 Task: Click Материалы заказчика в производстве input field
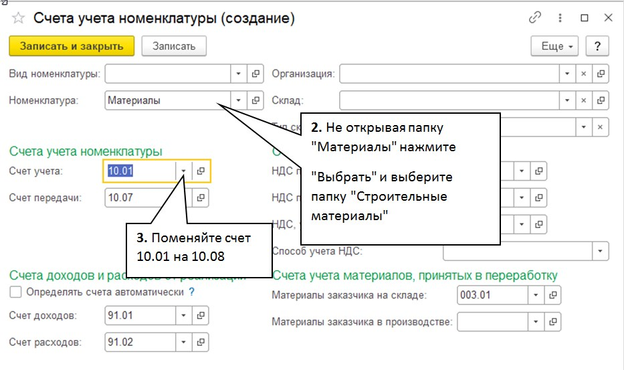coord(492,322)
